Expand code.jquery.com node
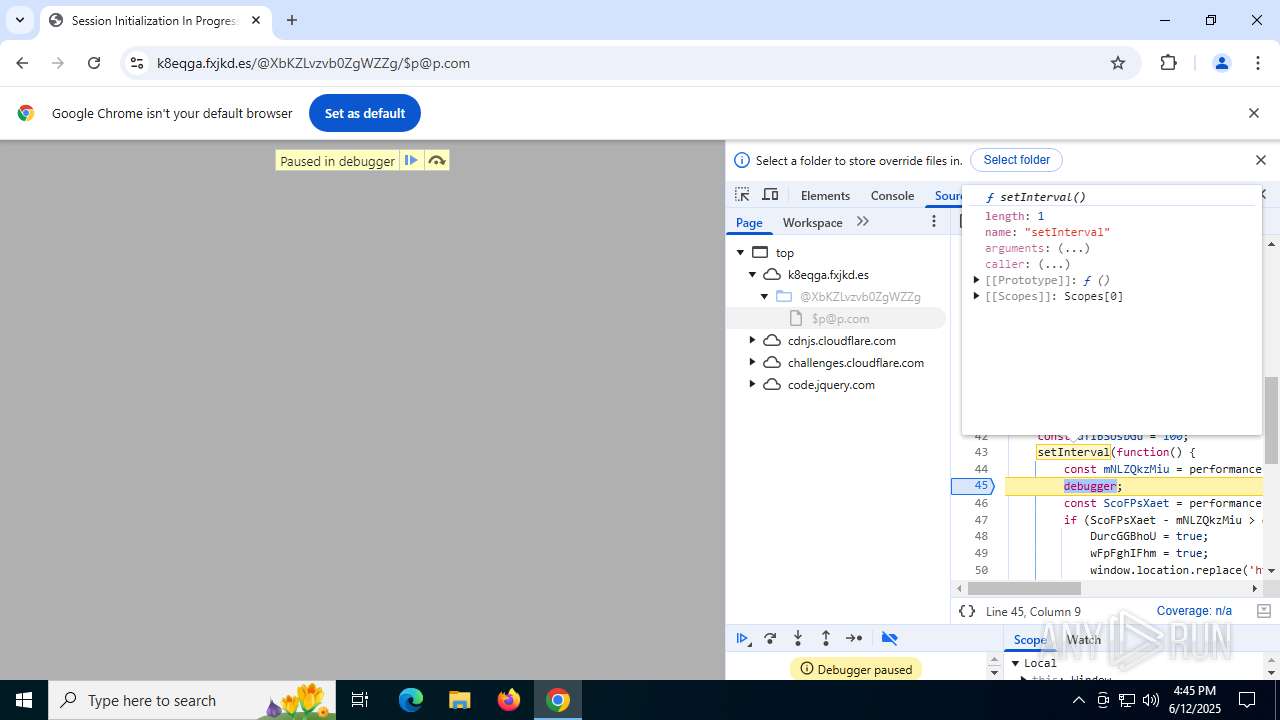 [x=753, y=384]
